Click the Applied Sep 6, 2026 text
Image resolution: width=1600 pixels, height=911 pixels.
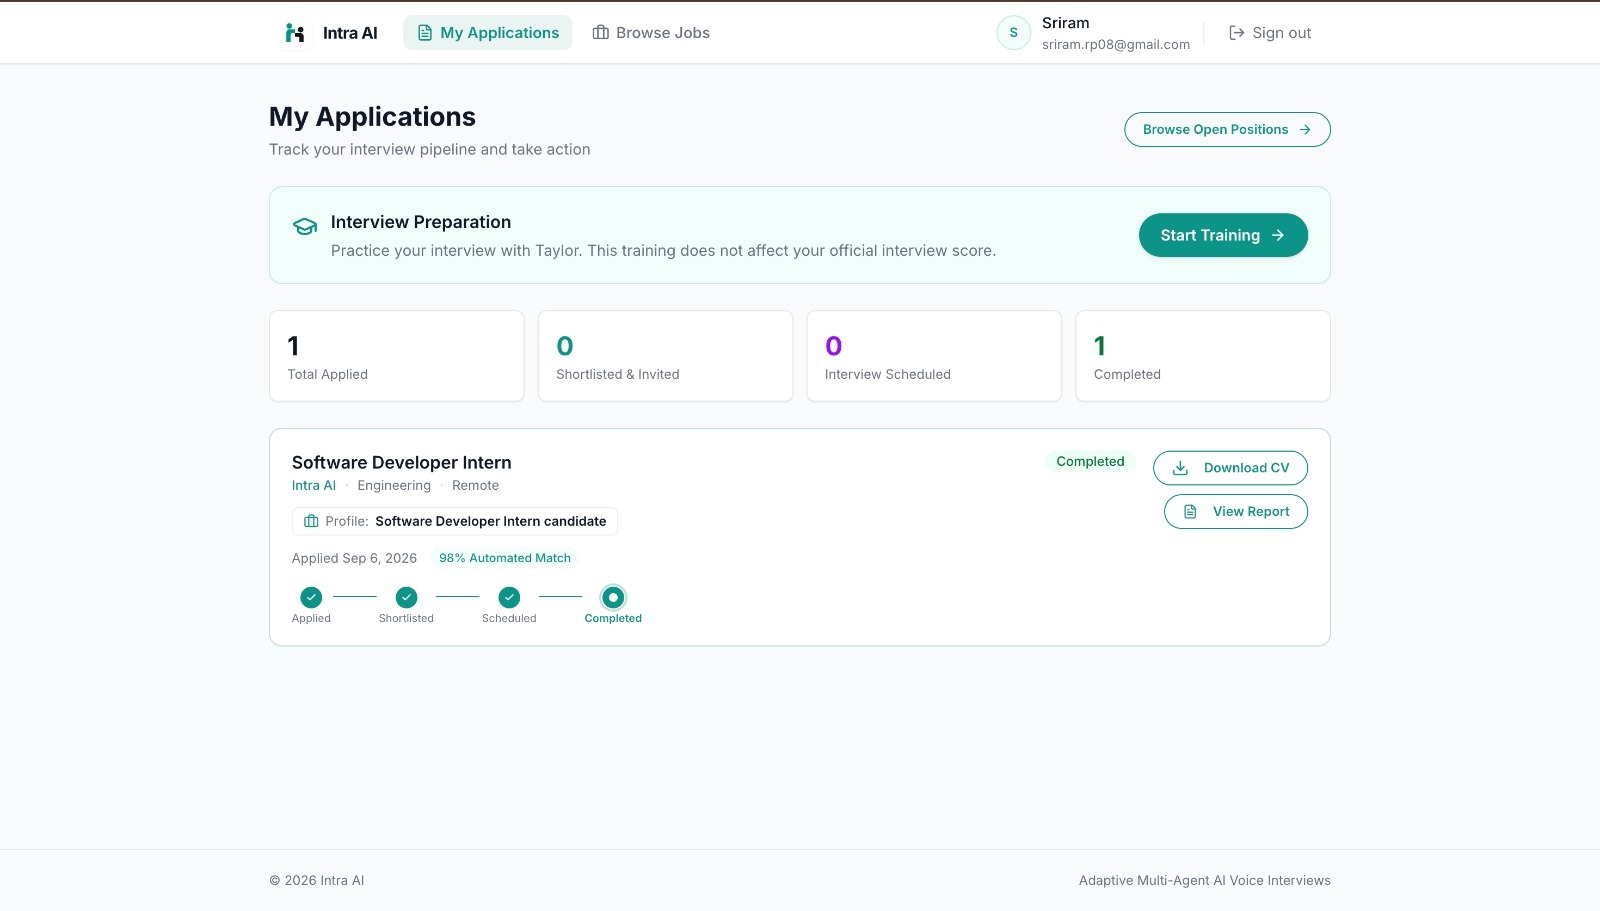354,558
